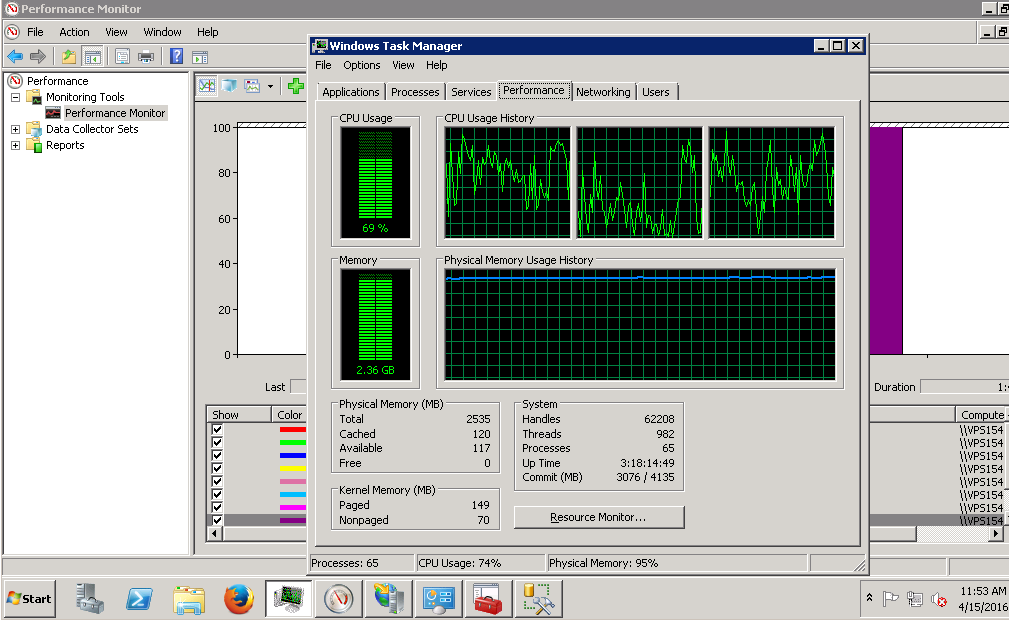Select Performance Monitor in the tree
Screen dimensions: 1009x620
(115, 113)
